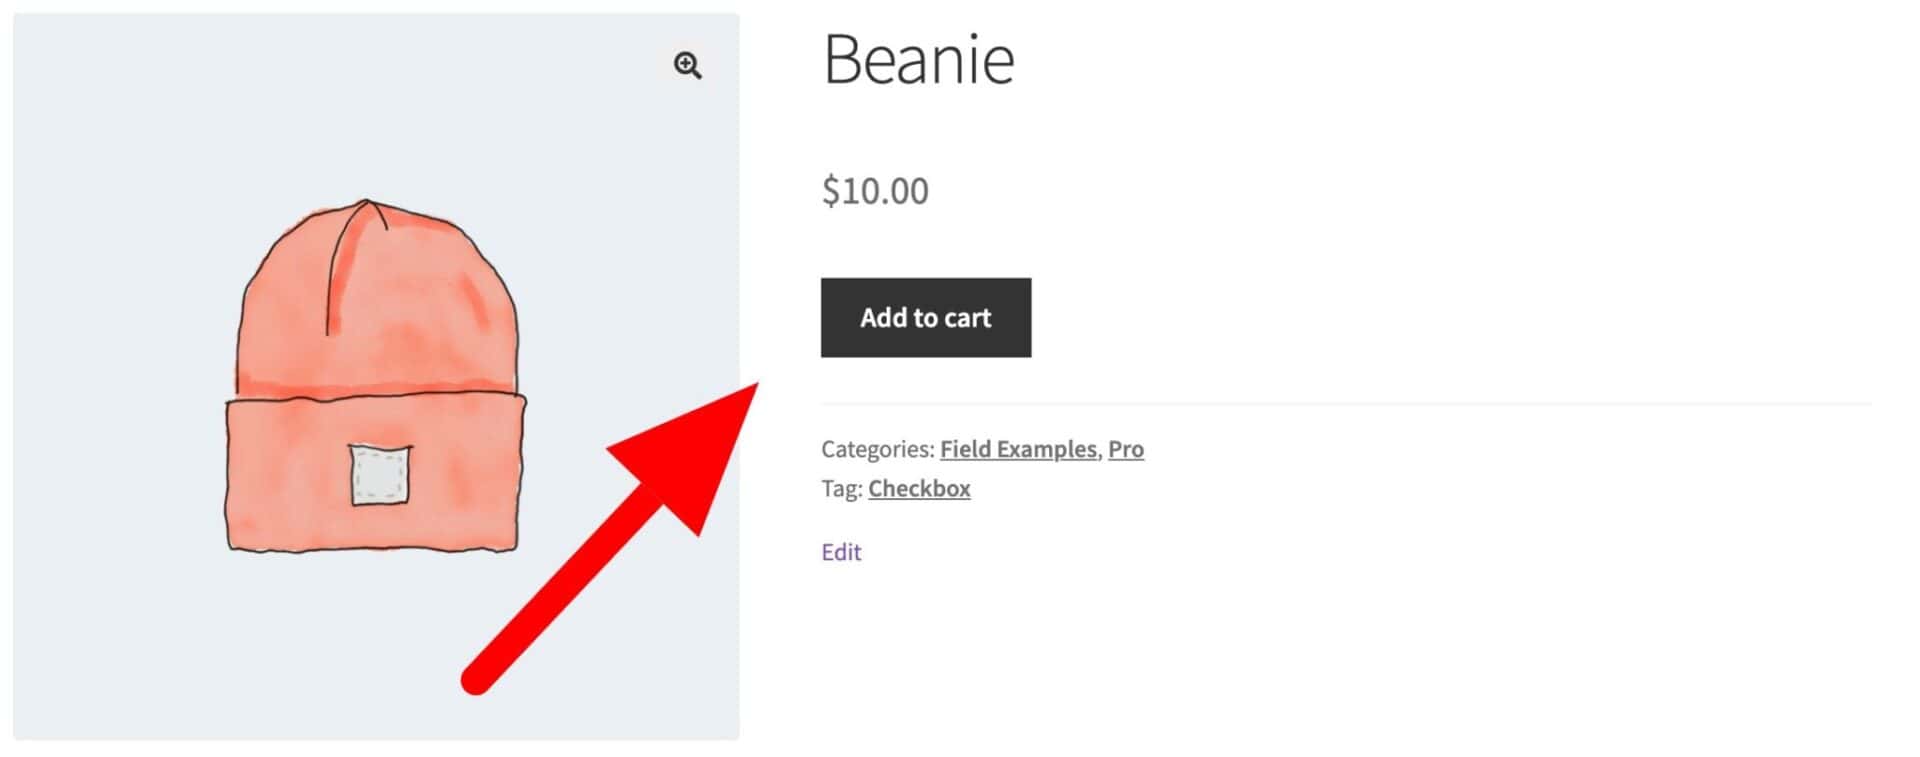The width and height of the screenshot is (1920, 757).
Task: Click the $10.00 price text
Action: click(x=875, y=190)
